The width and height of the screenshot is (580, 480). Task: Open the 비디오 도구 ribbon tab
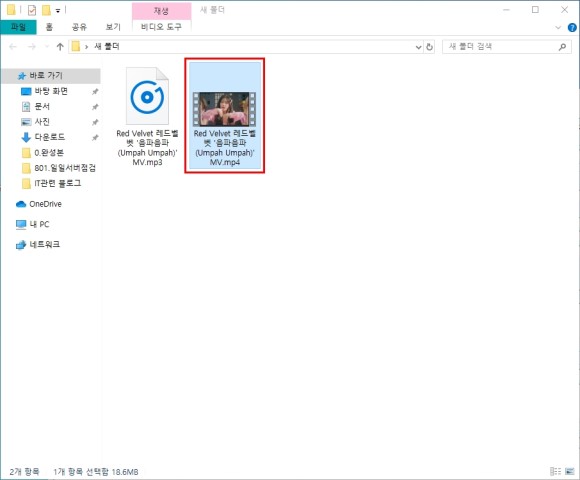(x=161, y=27)
